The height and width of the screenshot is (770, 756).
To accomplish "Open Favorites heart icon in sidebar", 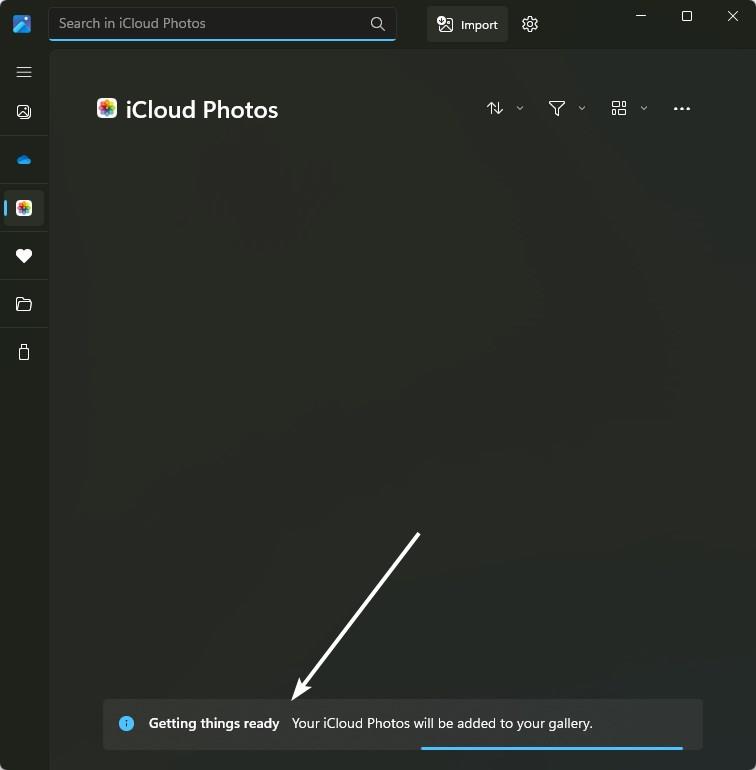I will pos(24,256).
